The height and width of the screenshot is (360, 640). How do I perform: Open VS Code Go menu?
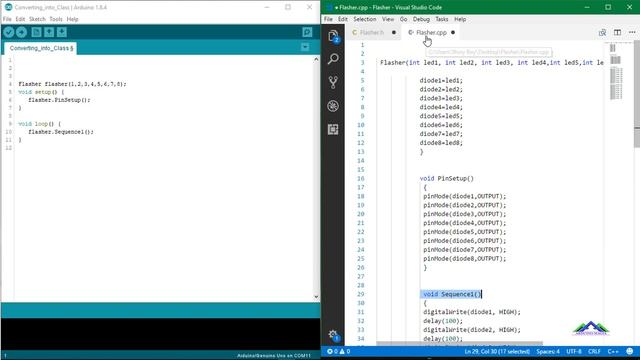[403, 19]
